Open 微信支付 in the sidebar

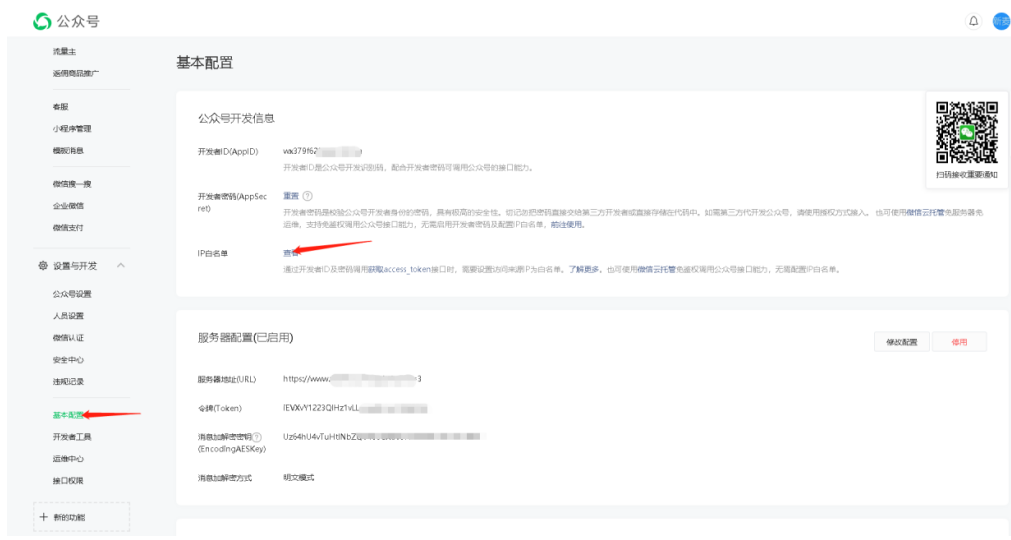pyautogui.click(x=68, y=227)
